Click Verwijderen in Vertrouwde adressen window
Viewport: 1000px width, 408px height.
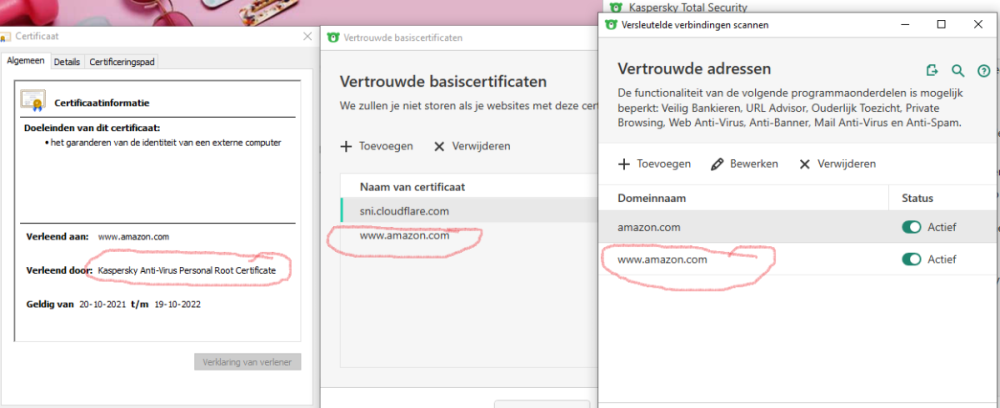click(837, 164)
